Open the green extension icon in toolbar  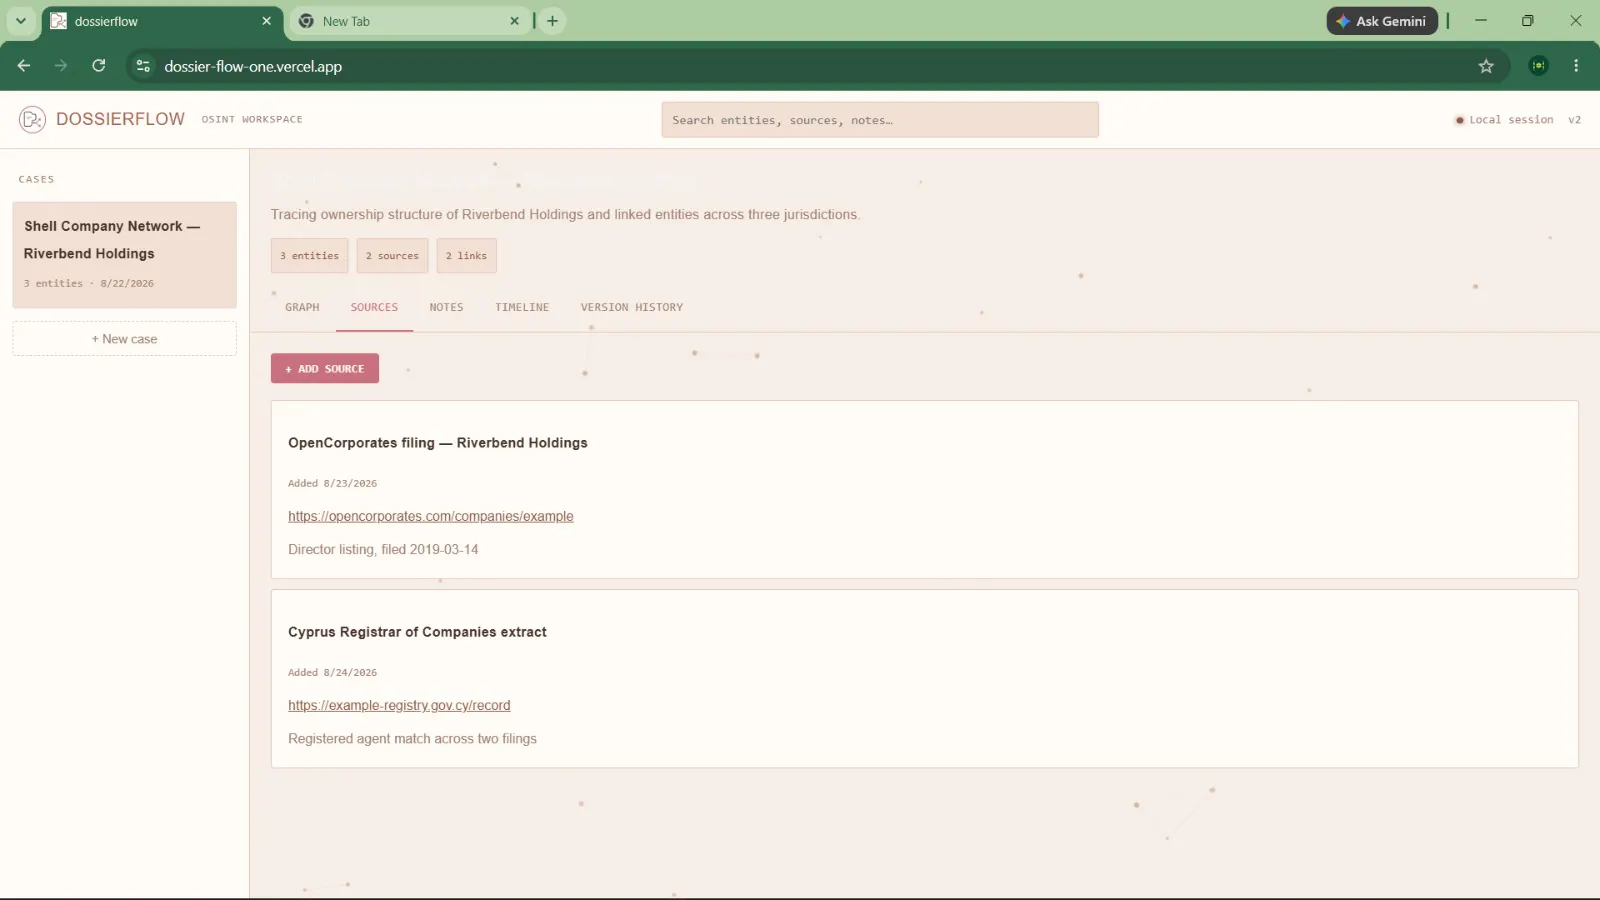tap(1538, 66)
